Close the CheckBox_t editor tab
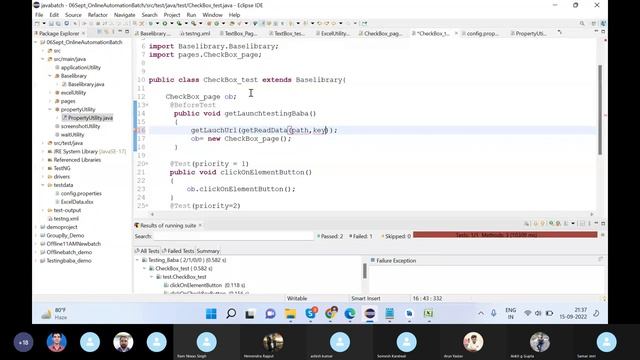Screen dimensions: 640x360 pos(456,33)
